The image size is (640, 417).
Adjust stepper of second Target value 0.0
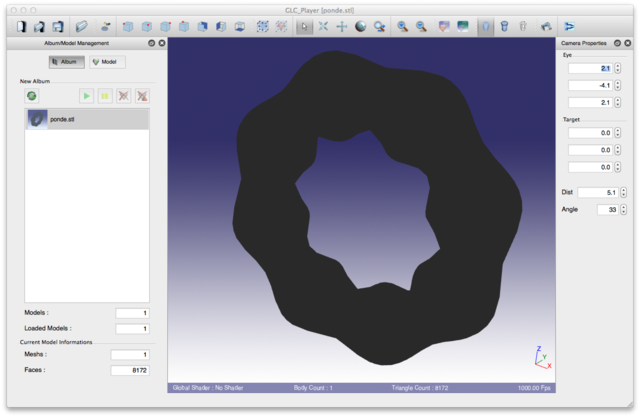[x=618, y=150]
